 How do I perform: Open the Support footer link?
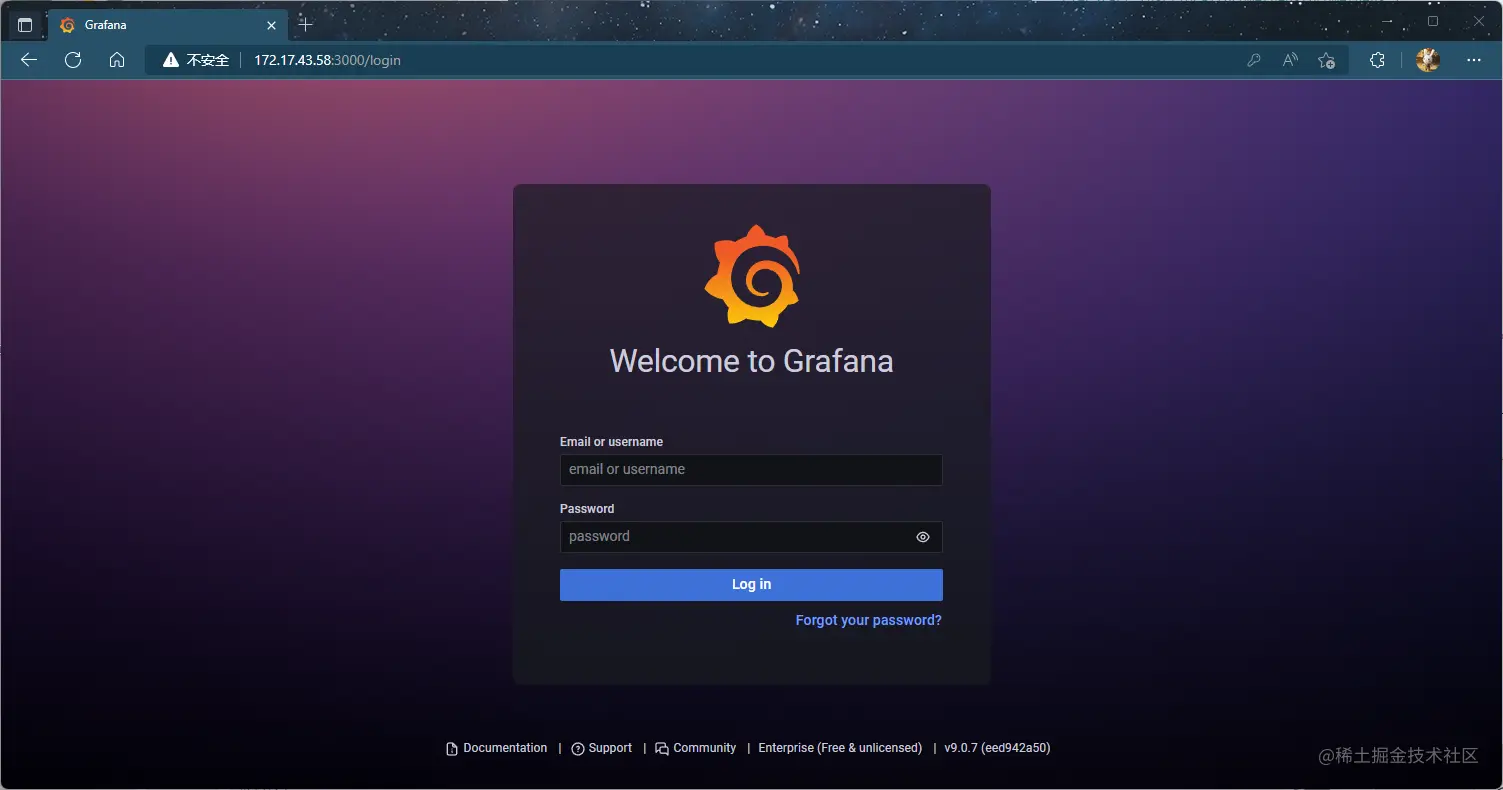click(x=602, y=748)
